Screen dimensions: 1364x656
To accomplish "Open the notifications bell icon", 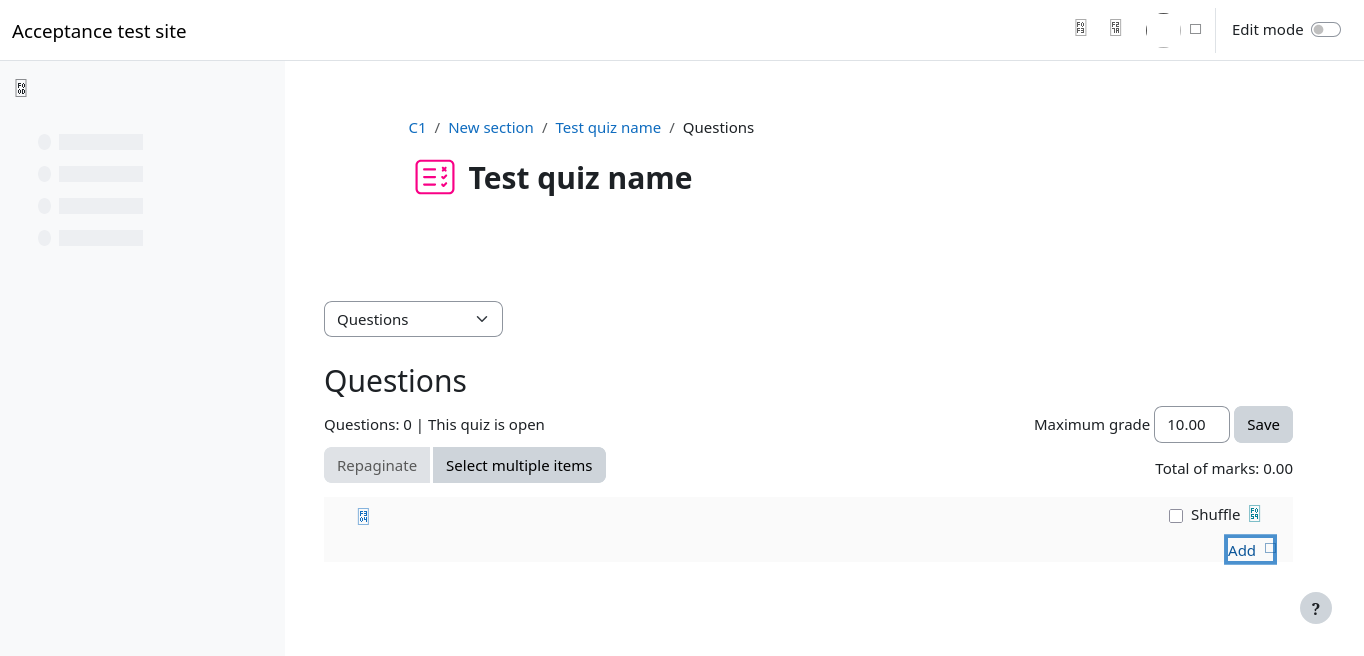I will [x=1080, y=28].
